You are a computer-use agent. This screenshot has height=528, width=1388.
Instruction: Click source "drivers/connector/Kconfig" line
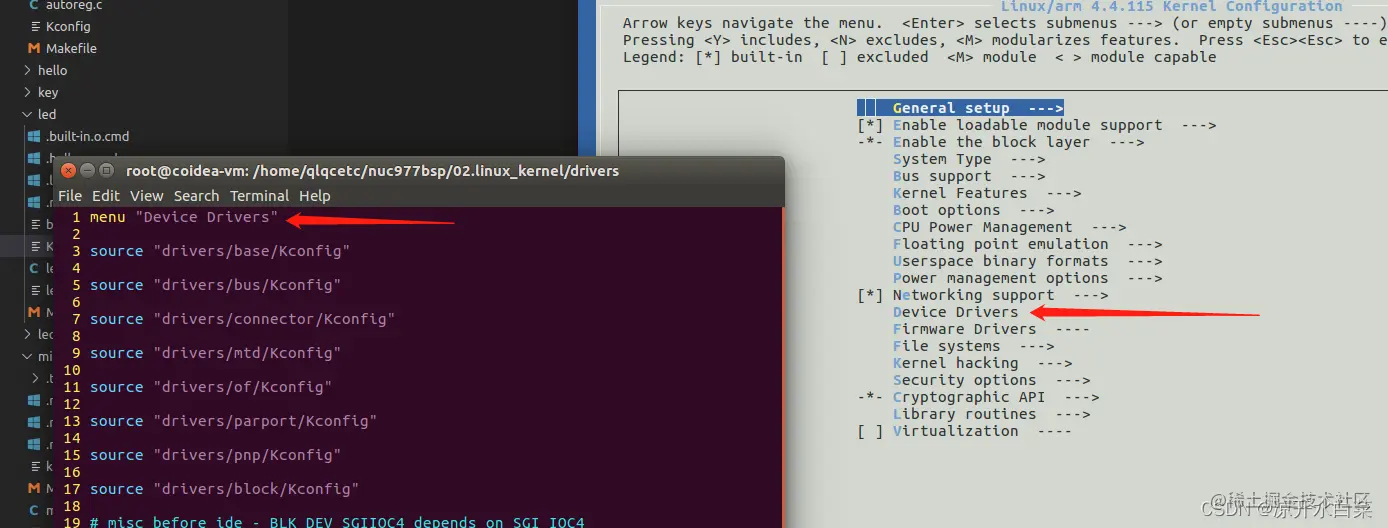[242, 319]
